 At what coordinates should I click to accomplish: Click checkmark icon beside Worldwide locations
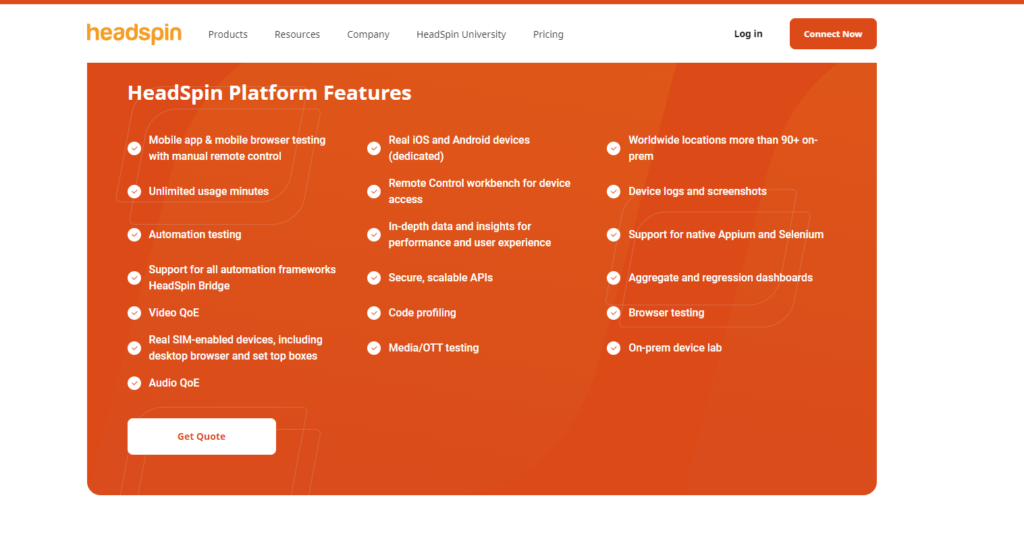coord(613,148)
